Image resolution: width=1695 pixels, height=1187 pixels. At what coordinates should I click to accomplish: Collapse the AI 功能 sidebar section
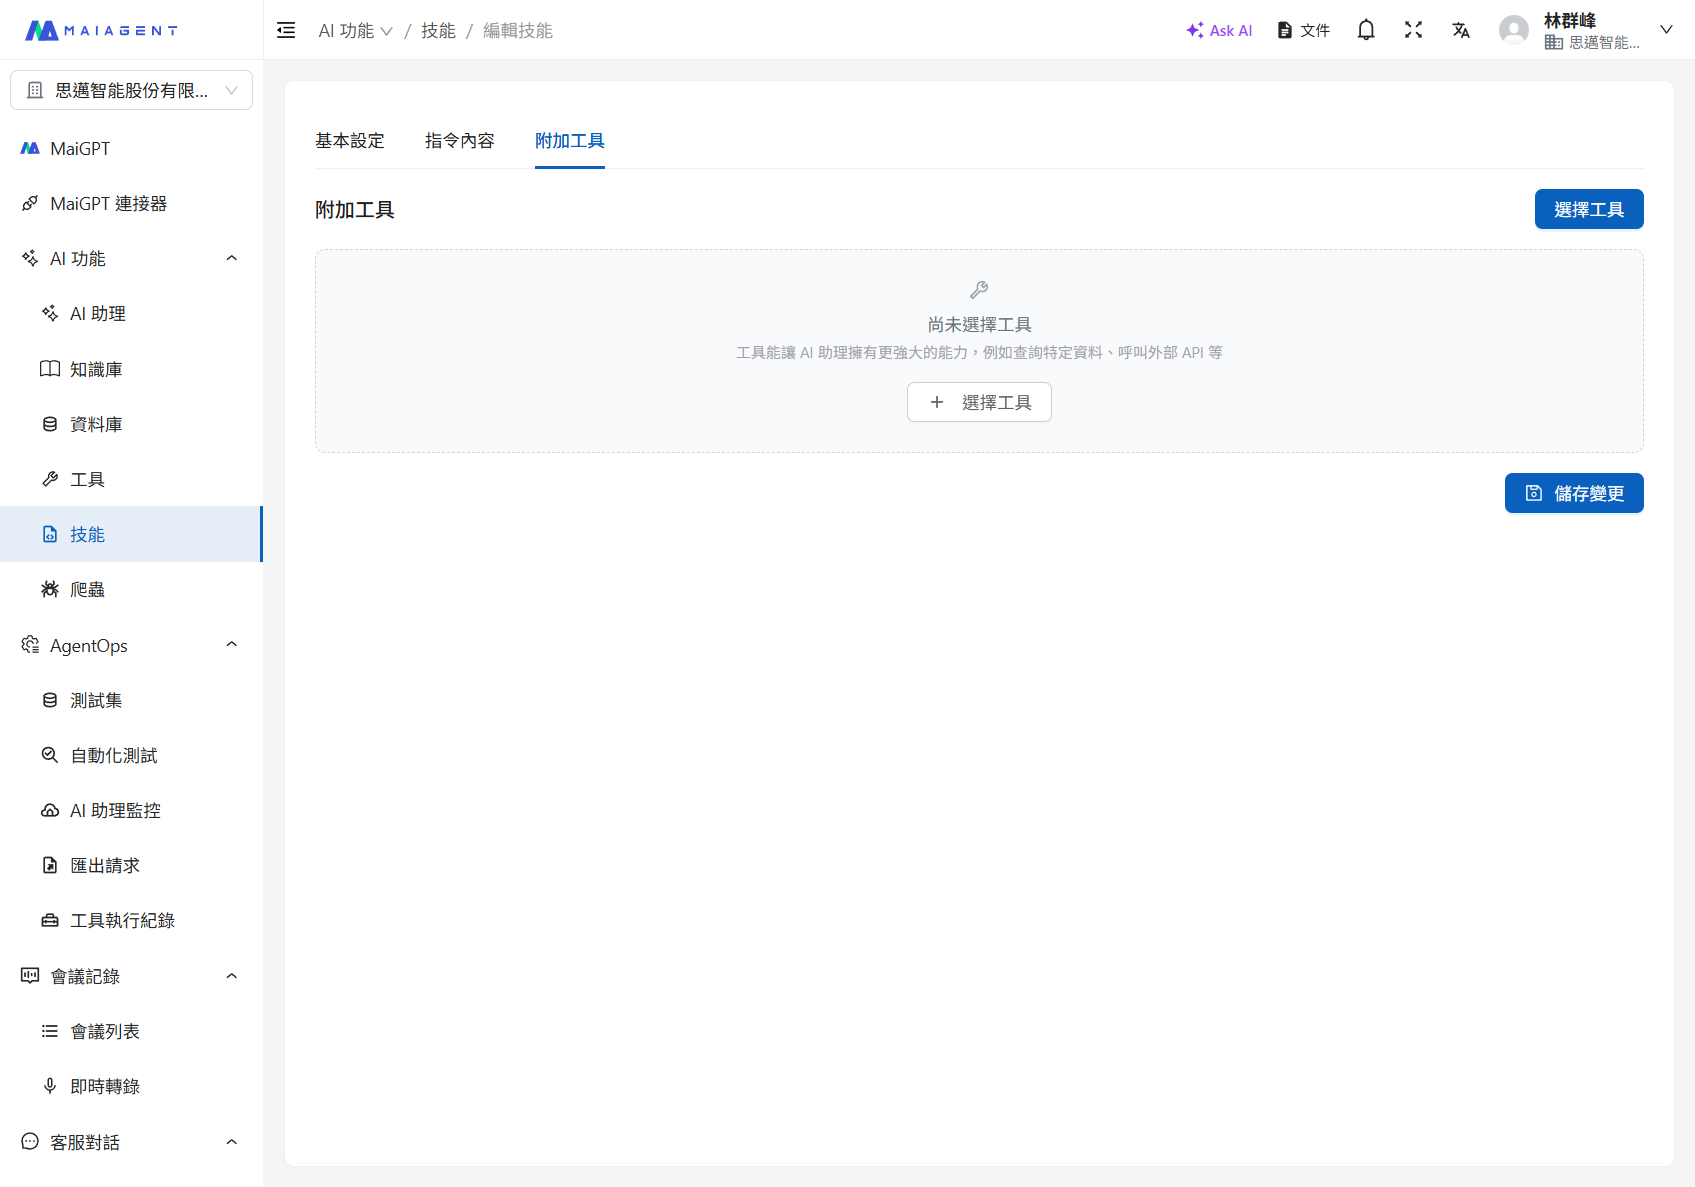231,258
